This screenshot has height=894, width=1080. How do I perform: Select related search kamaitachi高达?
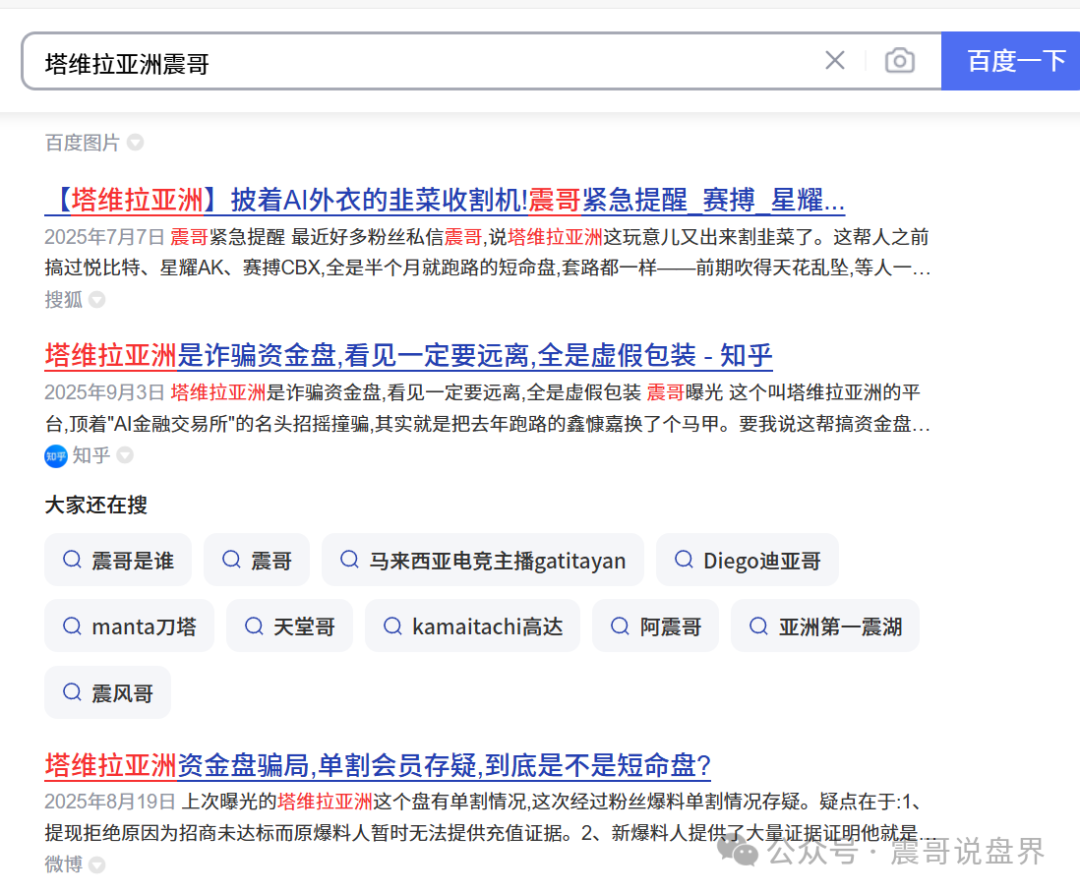click(x=472, y=626)
